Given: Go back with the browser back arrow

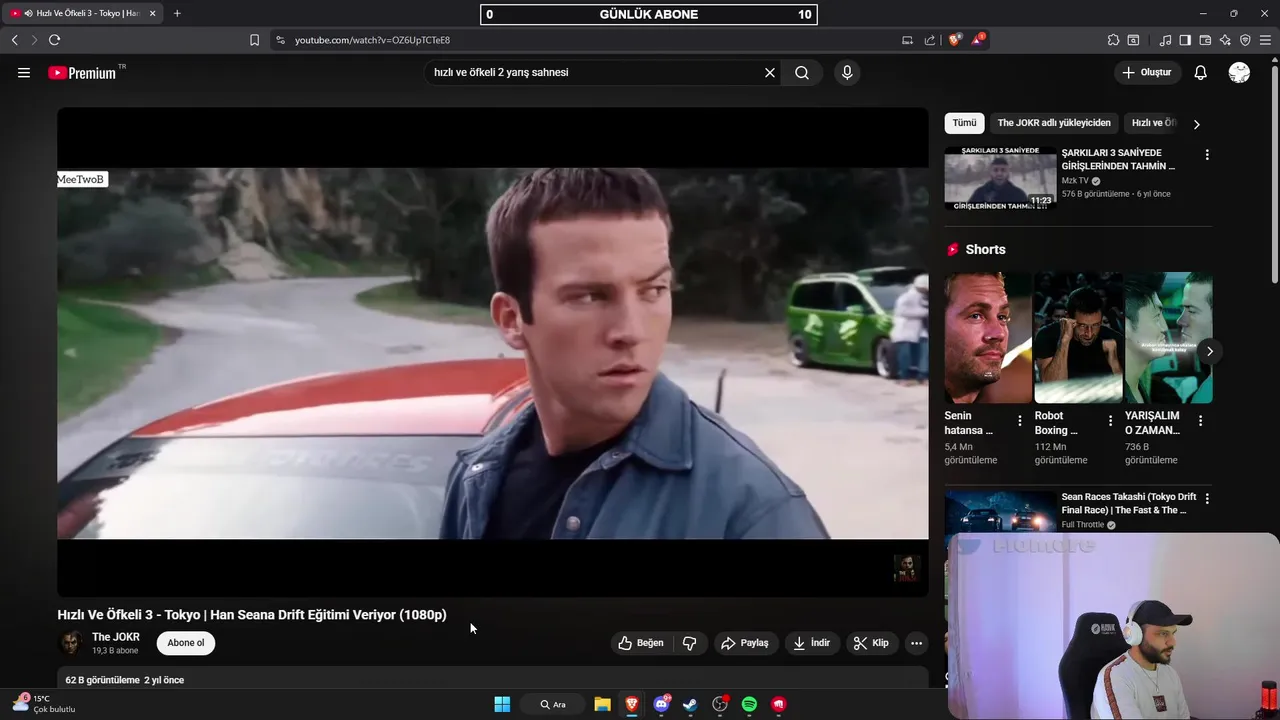Looking at the screenshot, I should point(14,40).
